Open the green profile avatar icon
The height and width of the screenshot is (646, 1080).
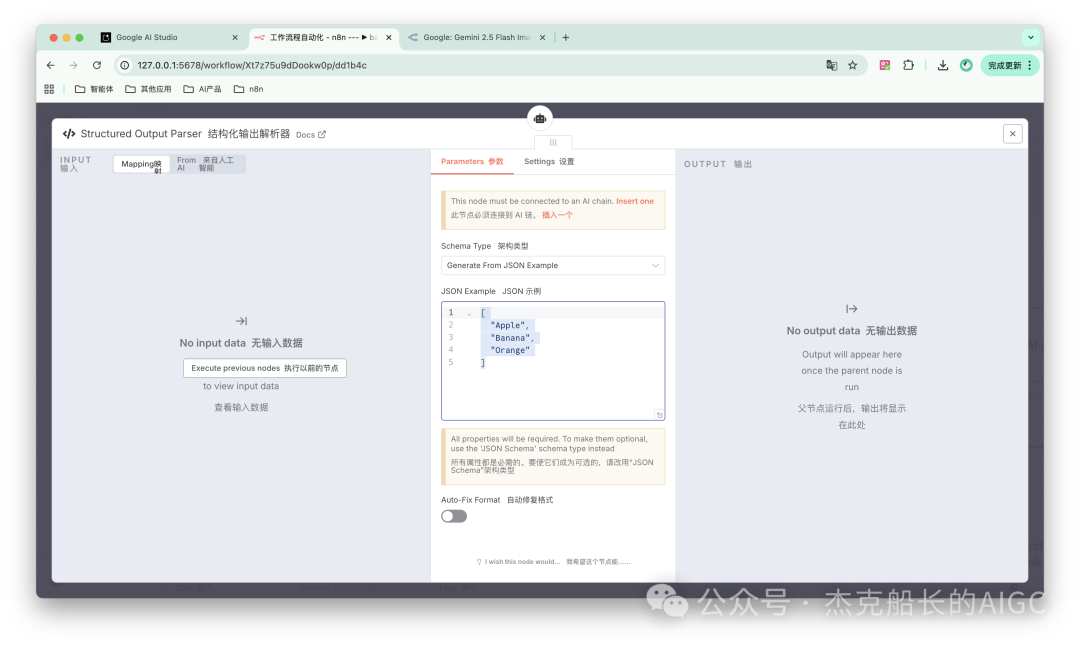(966, 65)
